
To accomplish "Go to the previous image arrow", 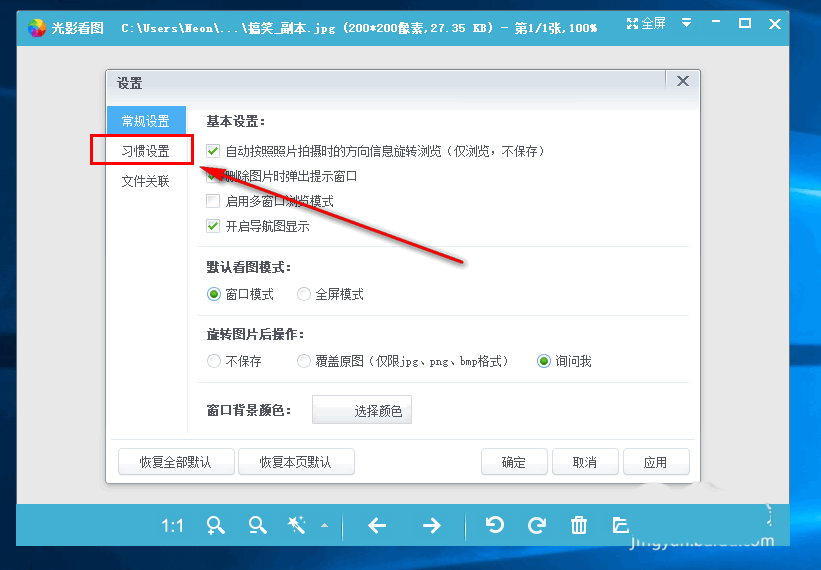I will [377, 525].
